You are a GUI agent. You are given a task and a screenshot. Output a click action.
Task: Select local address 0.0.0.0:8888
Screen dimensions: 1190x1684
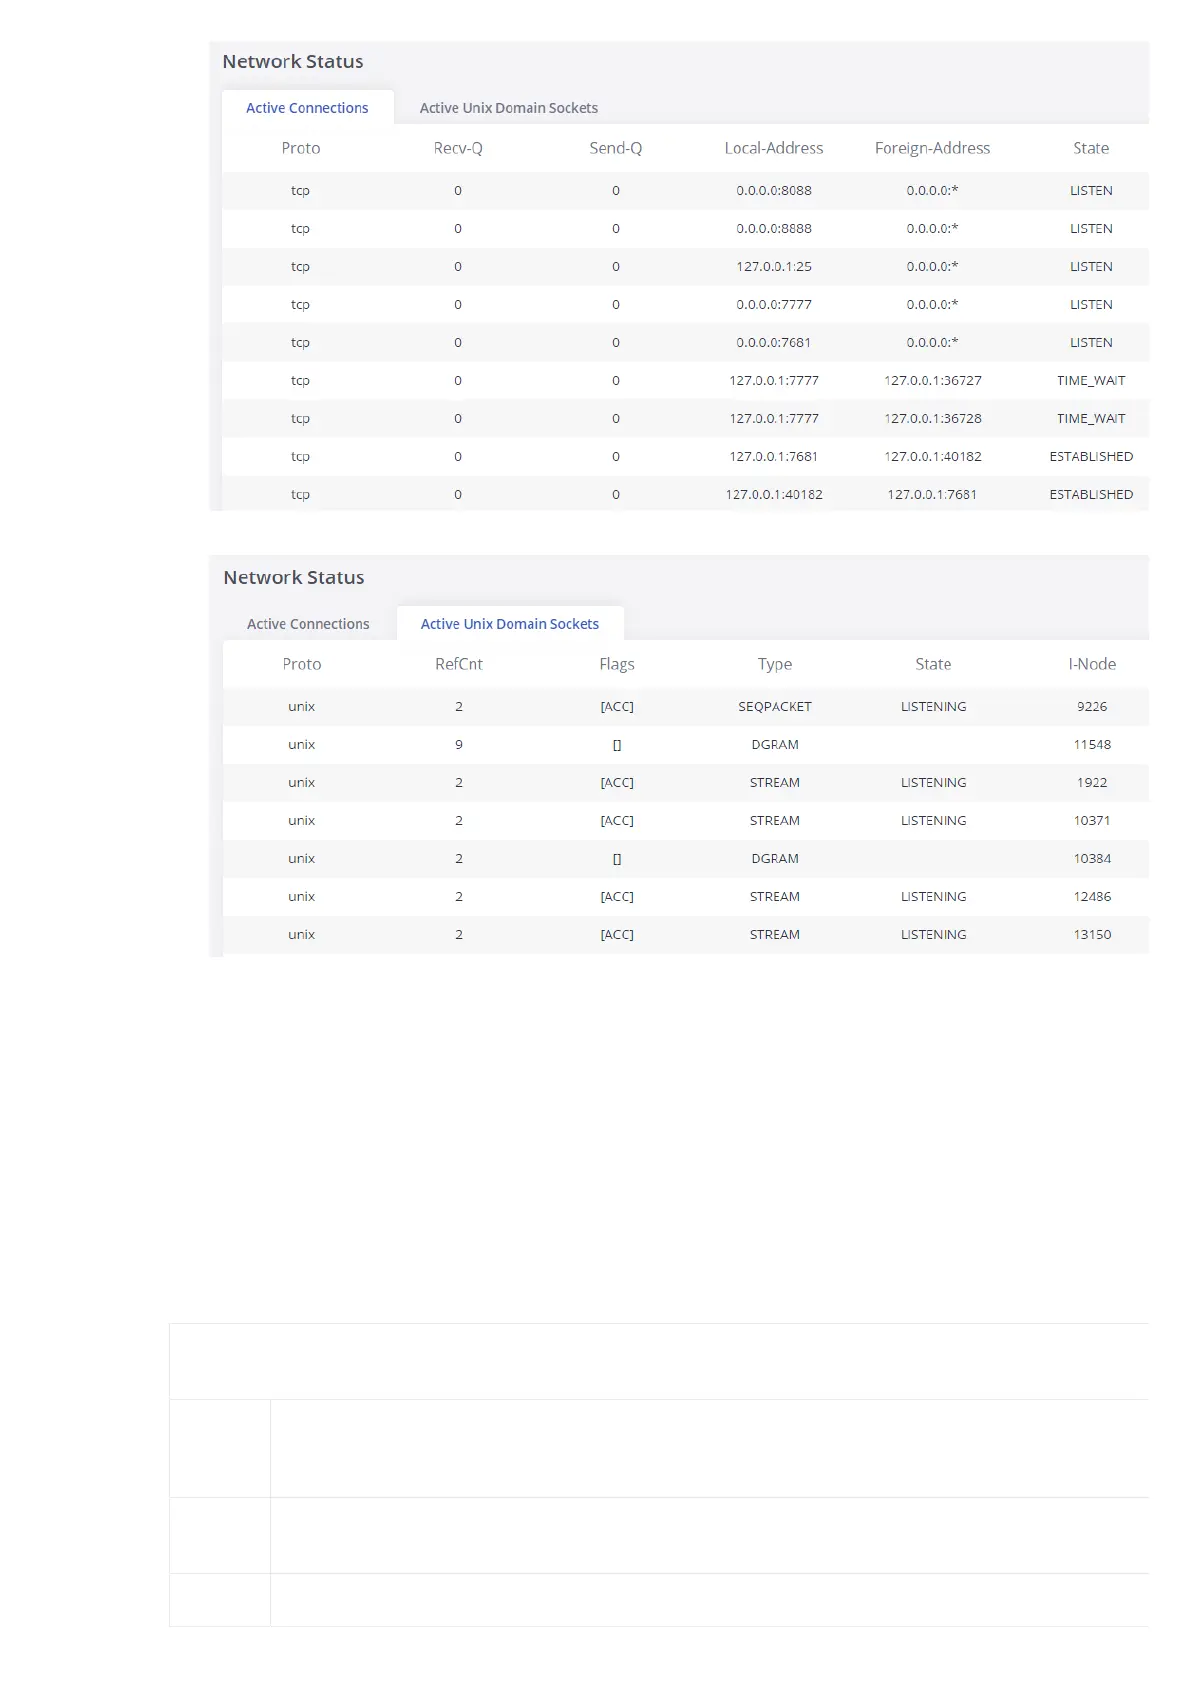tap(774, 228)
